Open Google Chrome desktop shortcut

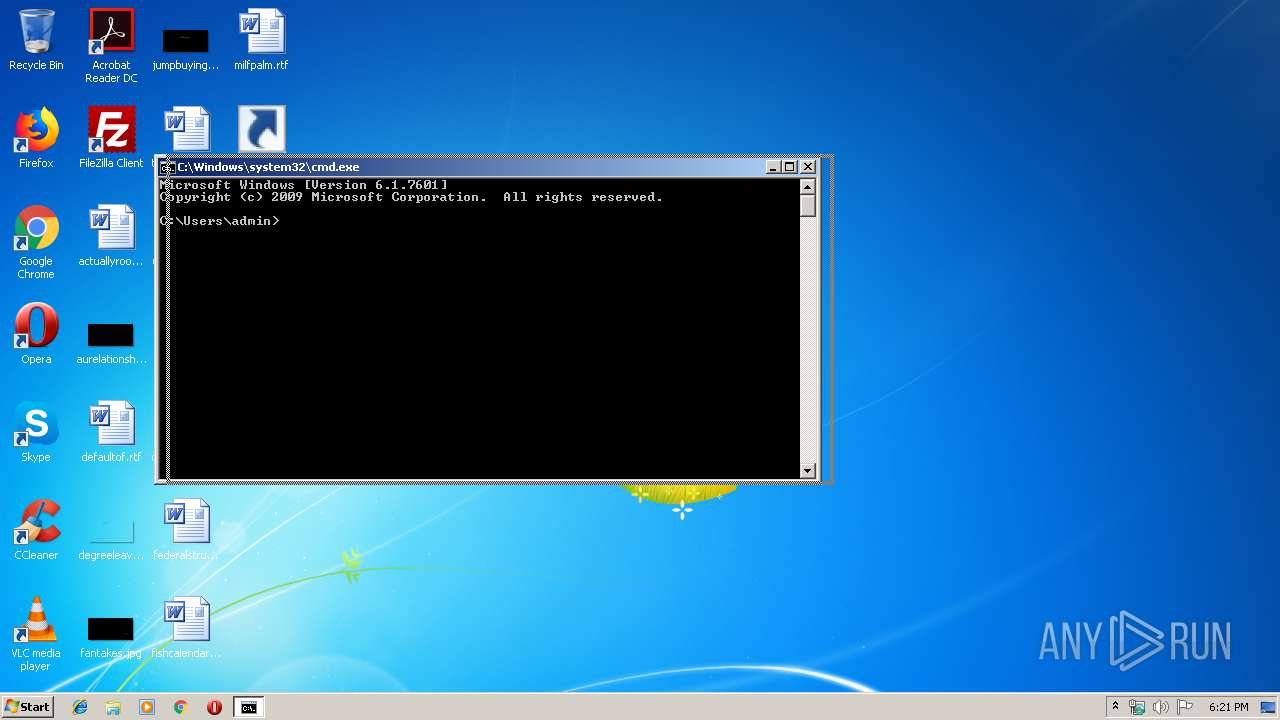tap(36, 243)
